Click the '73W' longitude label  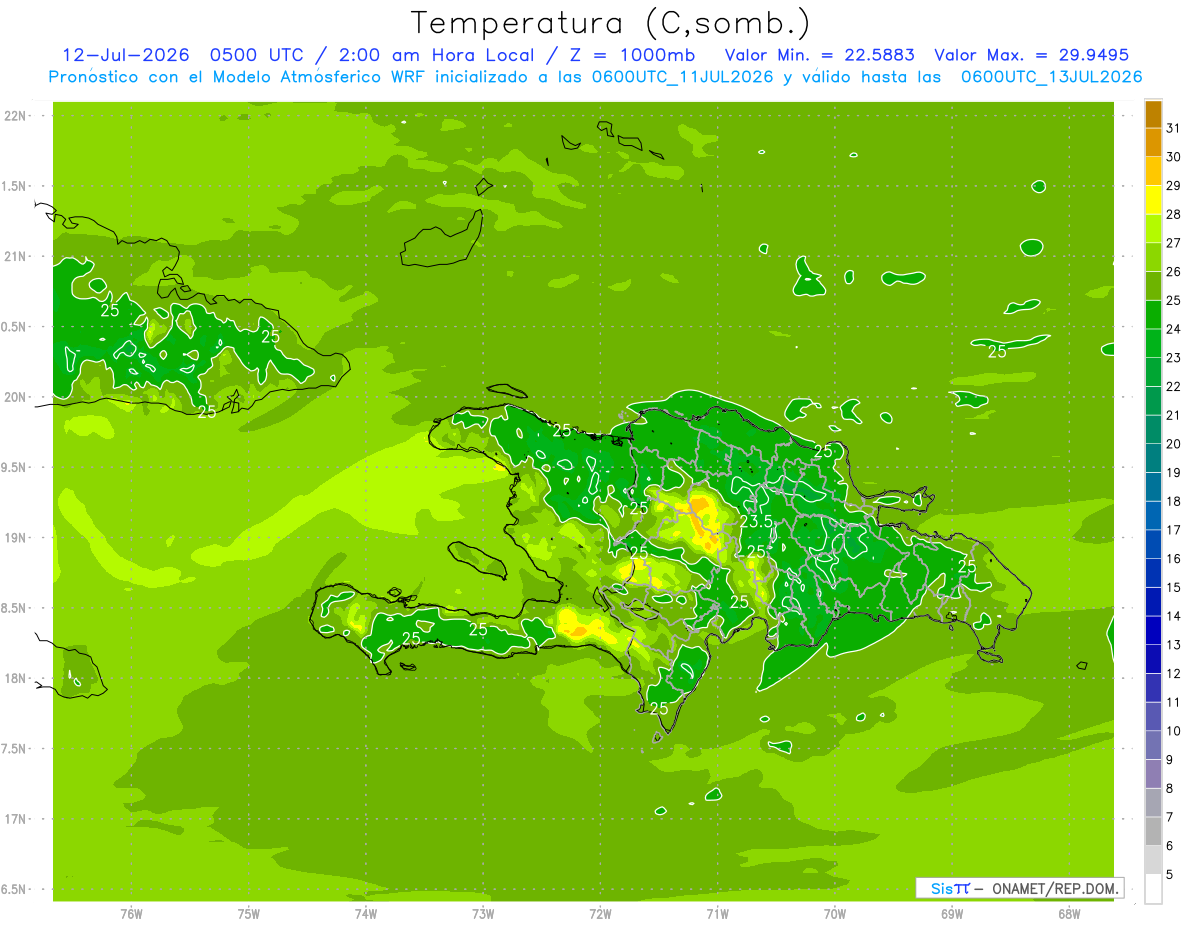483,913
